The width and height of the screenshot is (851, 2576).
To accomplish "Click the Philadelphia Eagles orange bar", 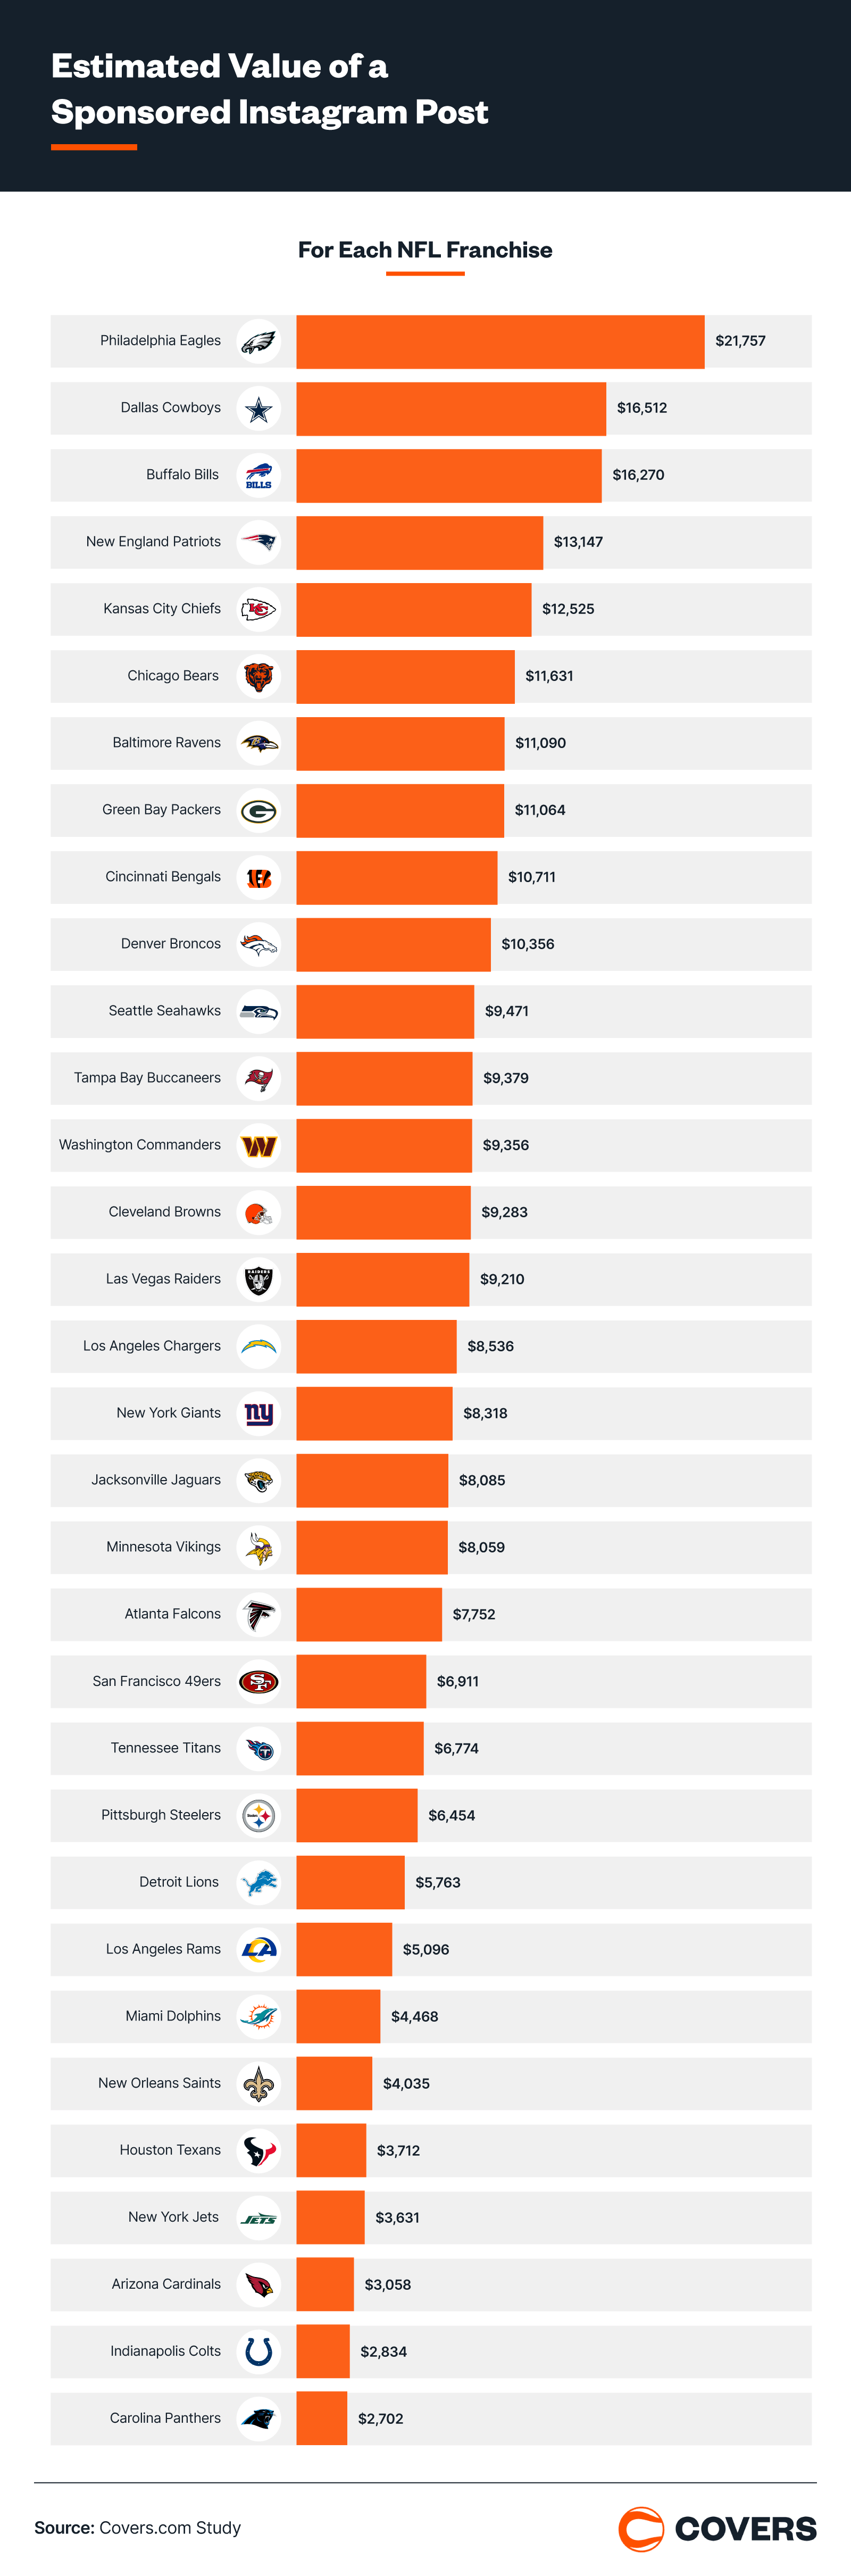I will [500, 342].
